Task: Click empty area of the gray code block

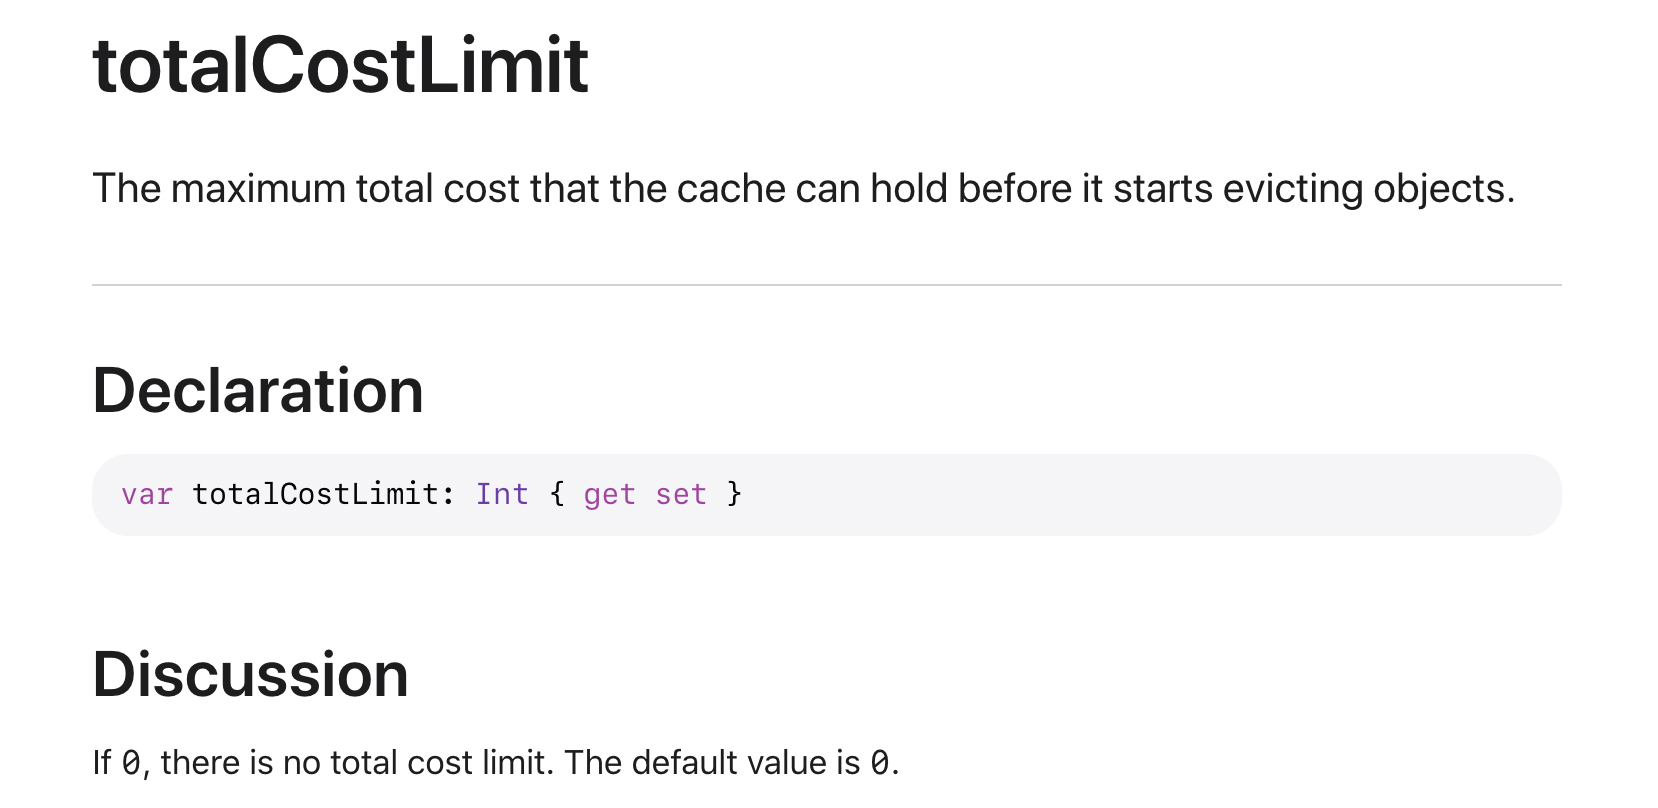Action: pos(1150,495)
